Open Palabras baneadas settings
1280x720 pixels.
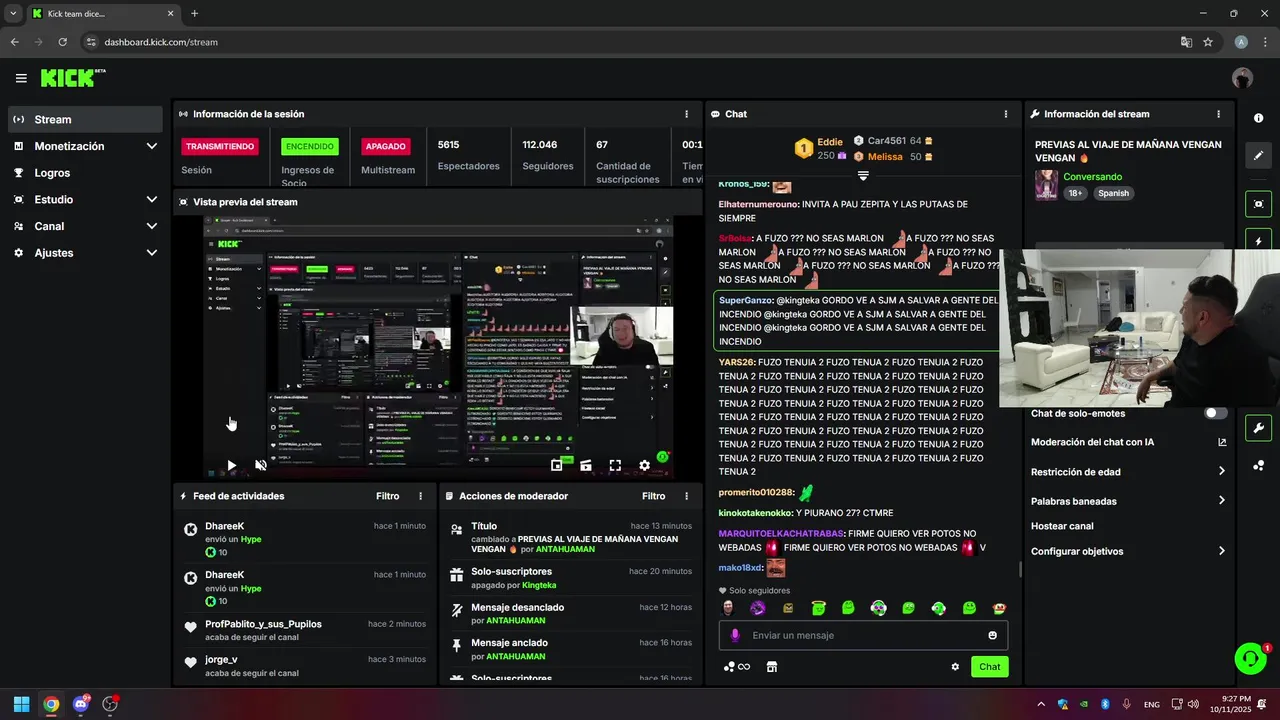[1128, 501]
